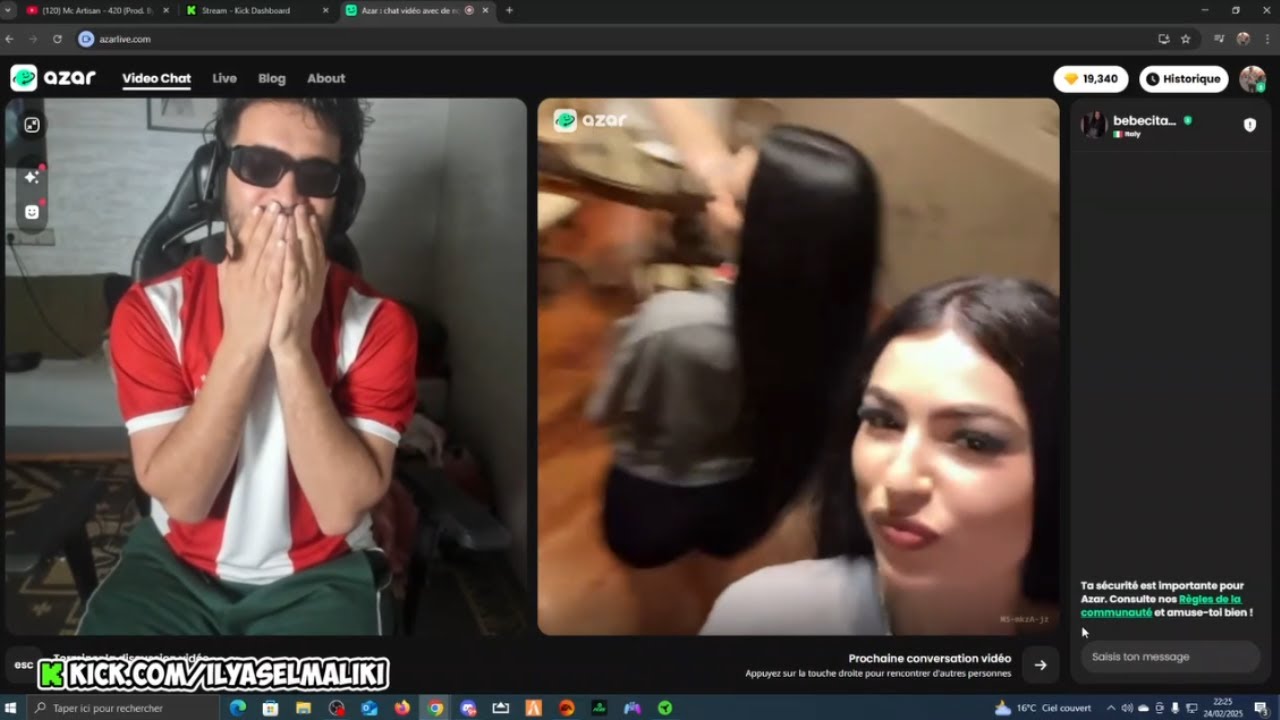Screen dimensions: 1280x720
Task: Click the next conversation arrow button
Action: (x=1041, y=665)
